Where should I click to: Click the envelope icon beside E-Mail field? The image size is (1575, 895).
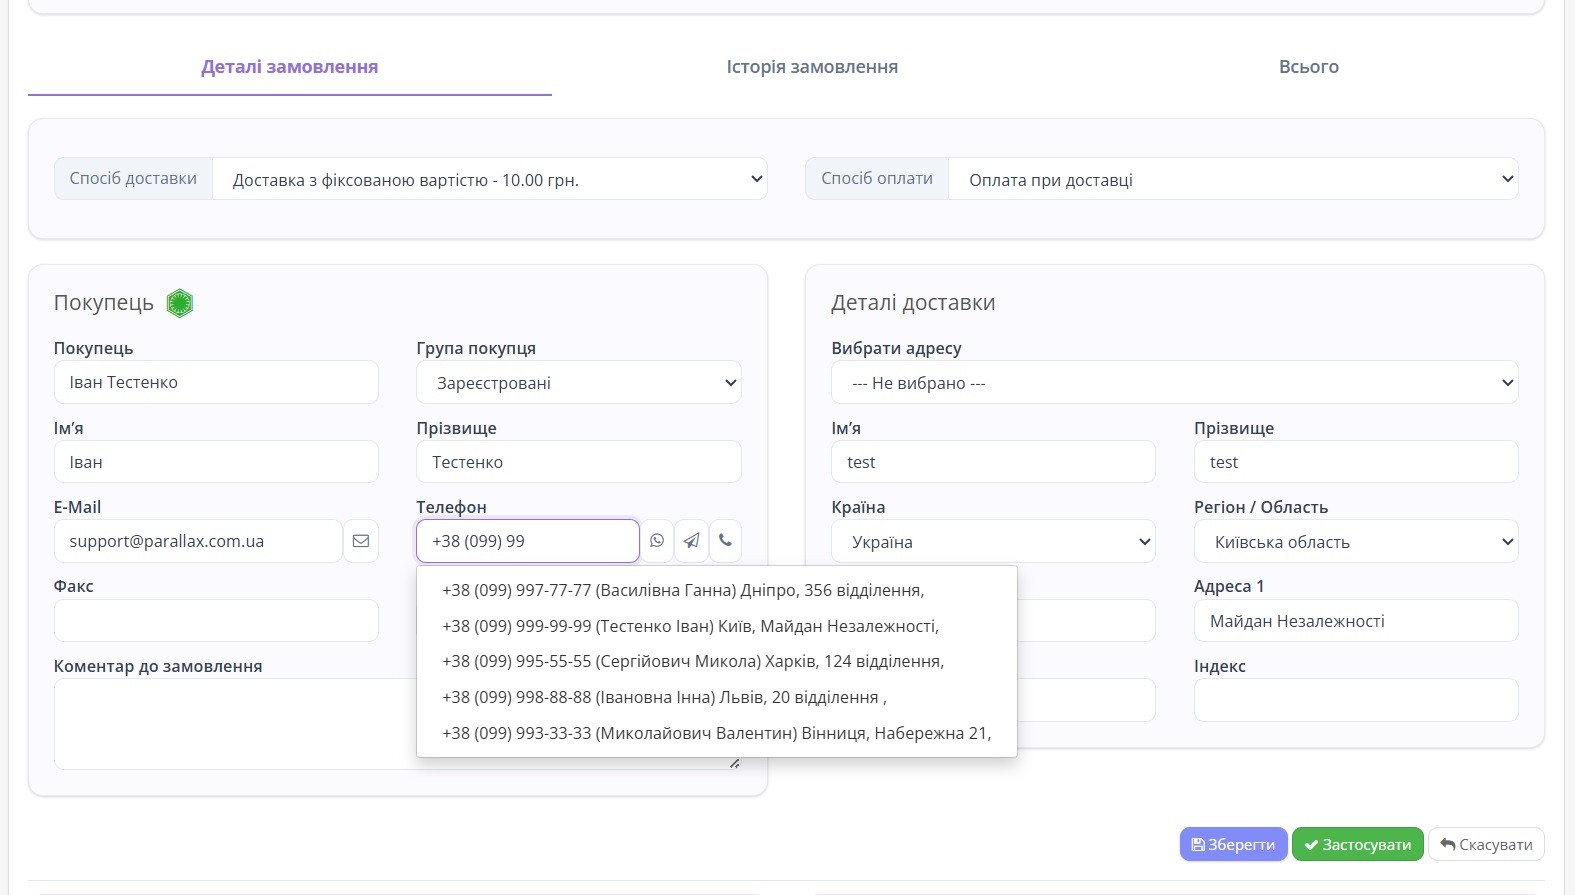[x=361, y=541]
